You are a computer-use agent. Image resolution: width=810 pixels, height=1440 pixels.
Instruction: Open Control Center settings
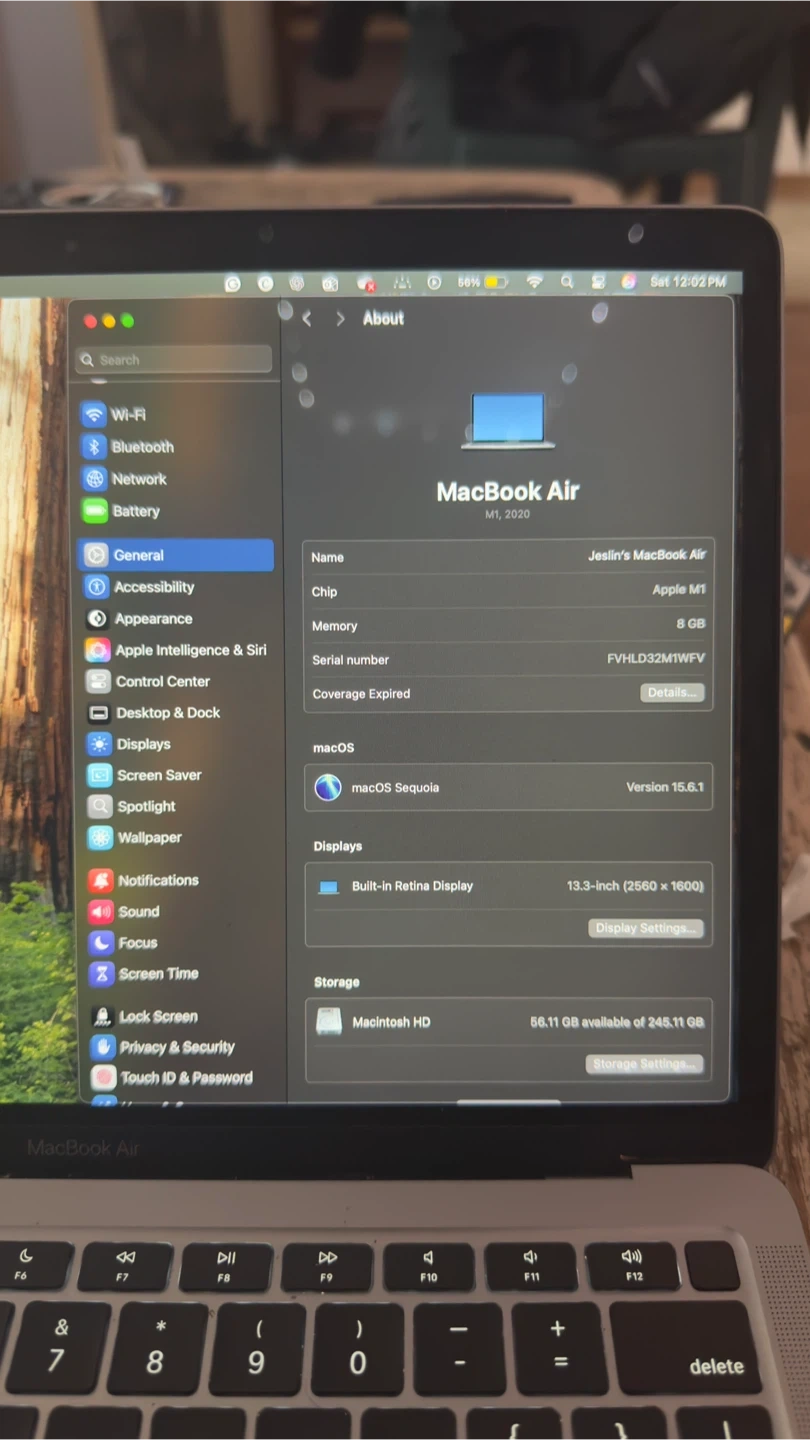point(162,681)
